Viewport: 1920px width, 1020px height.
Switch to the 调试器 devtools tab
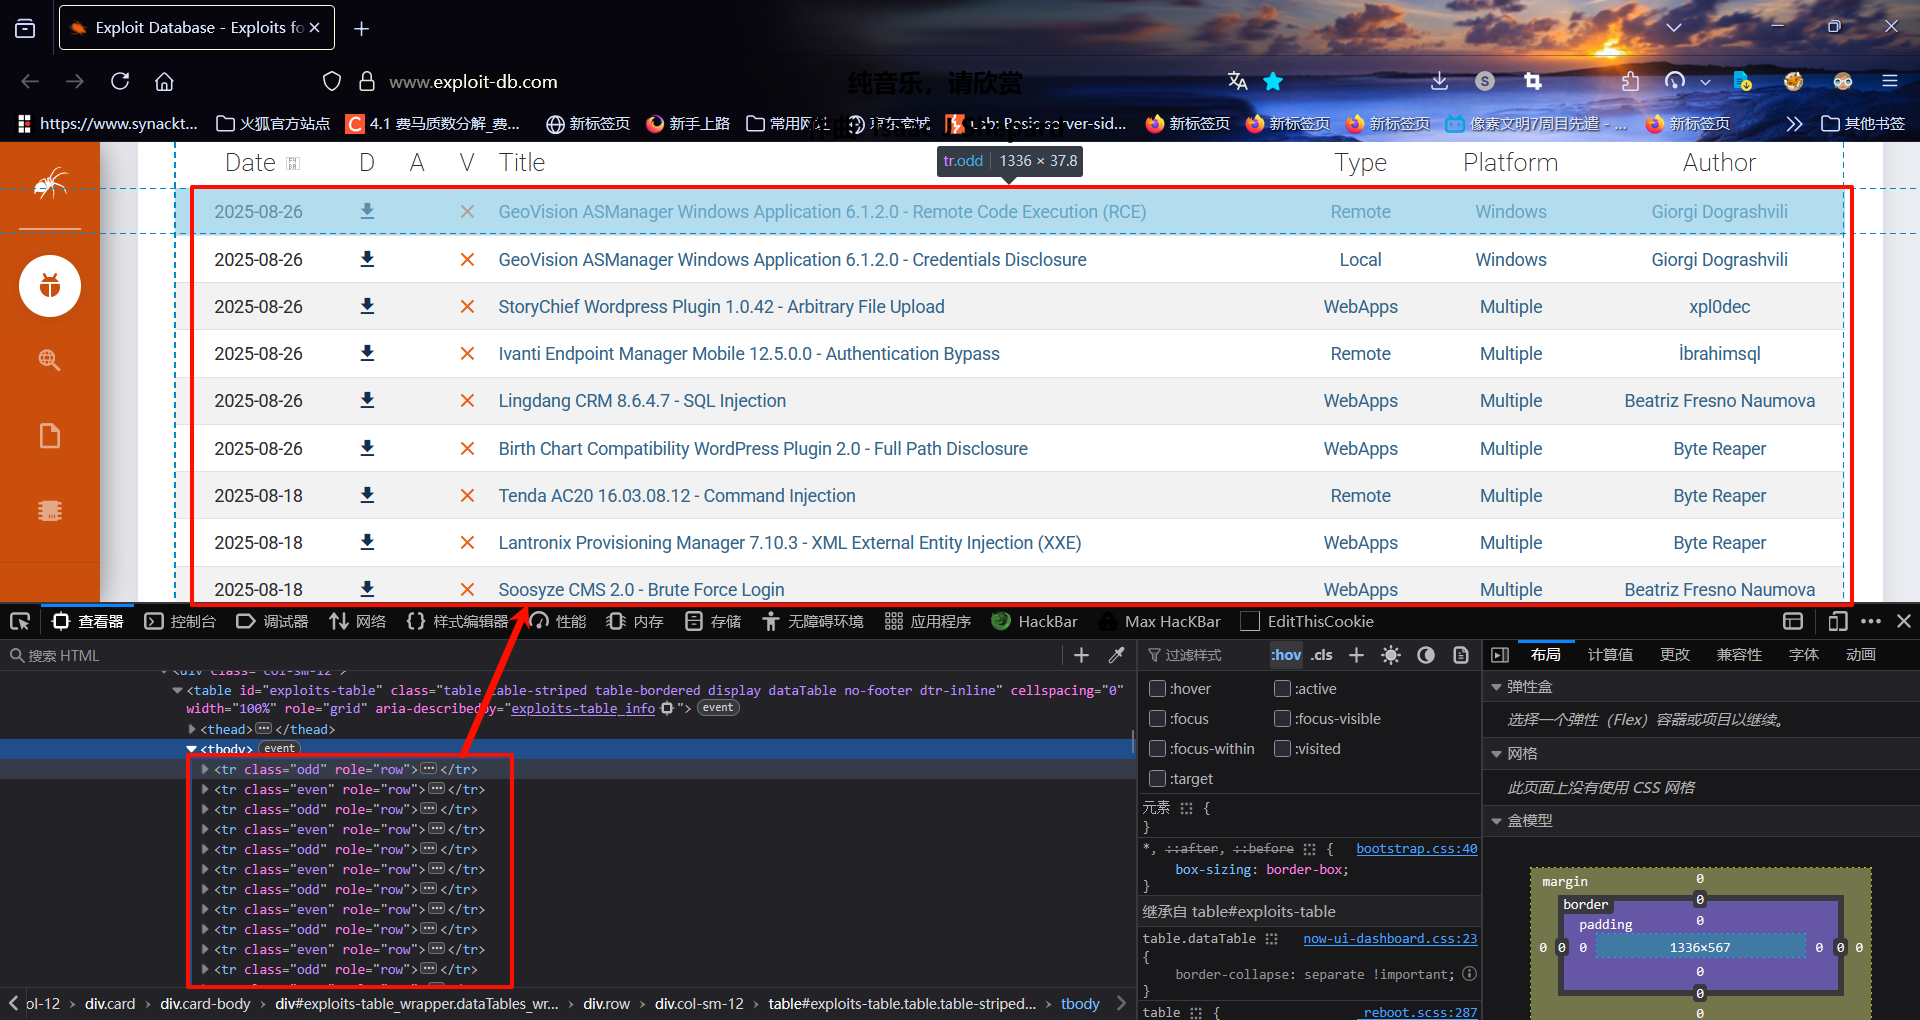click(273, 621)
